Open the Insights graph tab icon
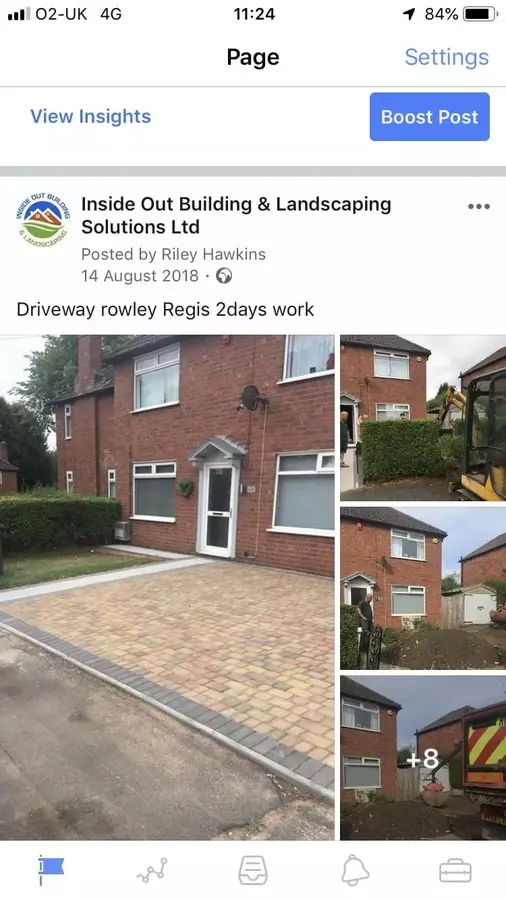 point(152,870)
